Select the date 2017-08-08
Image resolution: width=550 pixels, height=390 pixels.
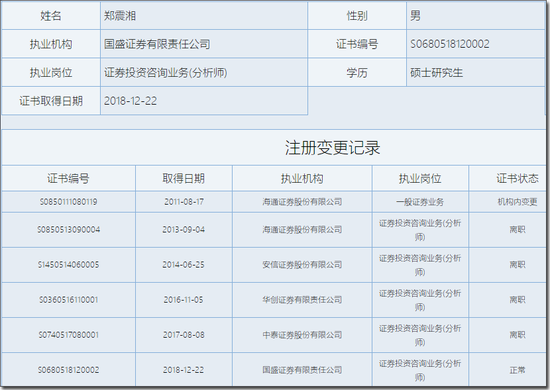[183, 335]
